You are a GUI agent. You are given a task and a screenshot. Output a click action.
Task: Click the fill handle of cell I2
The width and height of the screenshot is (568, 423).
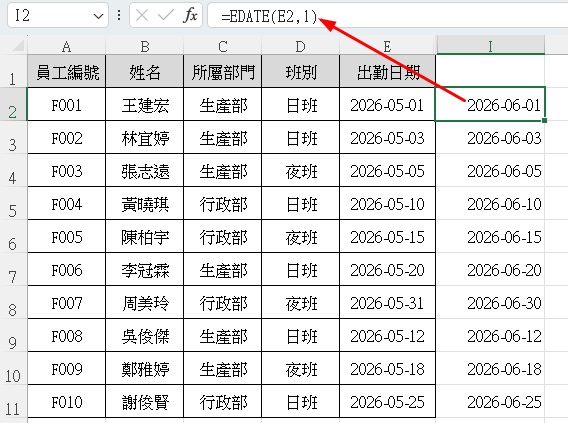click(x=544, y=120)
